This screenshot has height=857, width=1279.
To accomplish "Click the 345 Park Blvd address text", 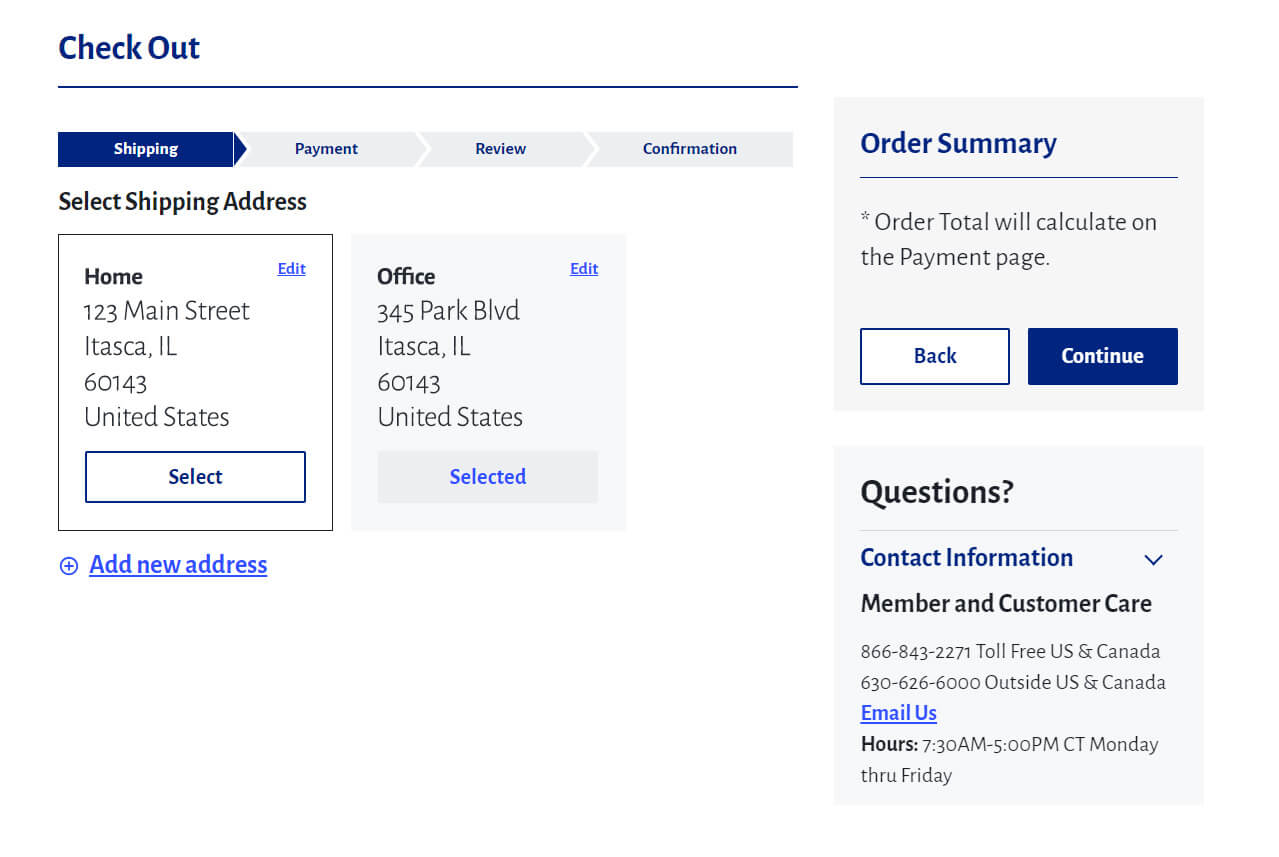I will coord(448,311).
